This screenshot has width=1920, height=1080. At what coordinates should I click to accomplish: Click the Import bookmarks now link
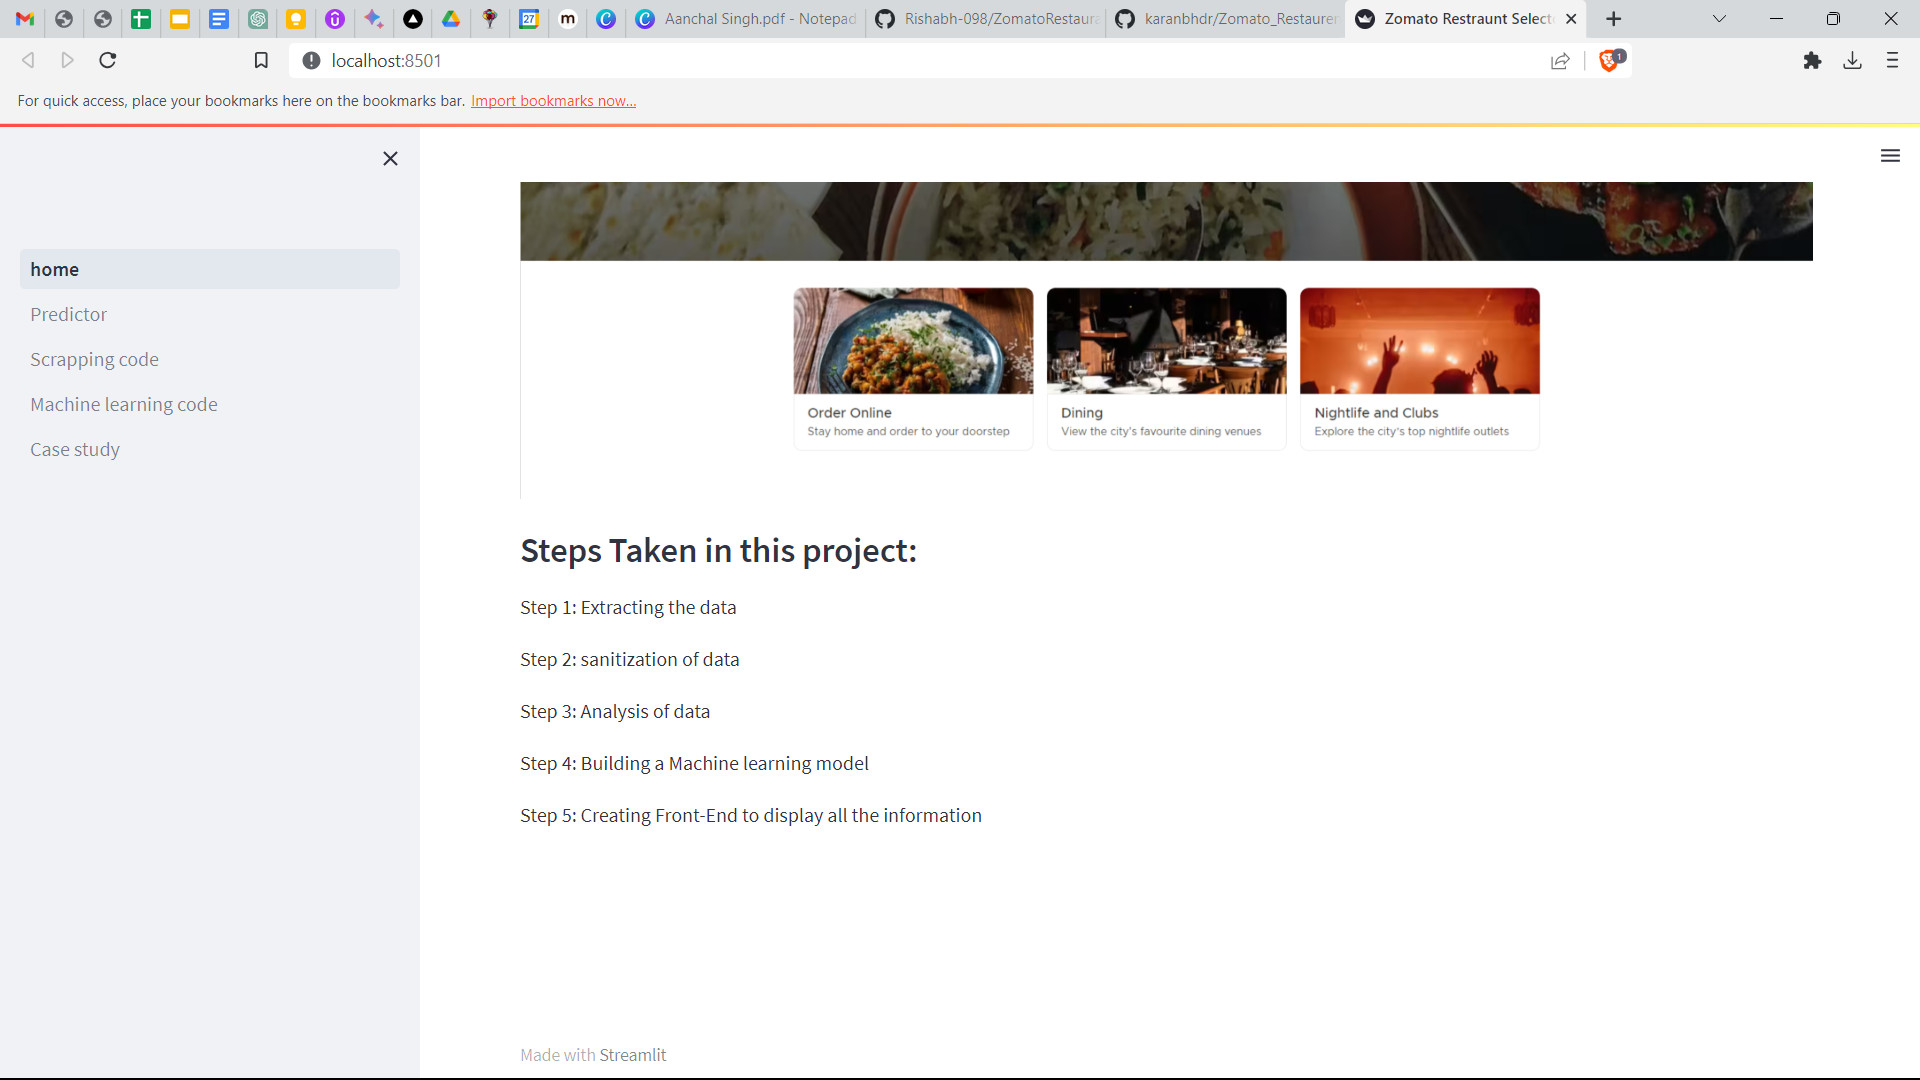(553, 100)
